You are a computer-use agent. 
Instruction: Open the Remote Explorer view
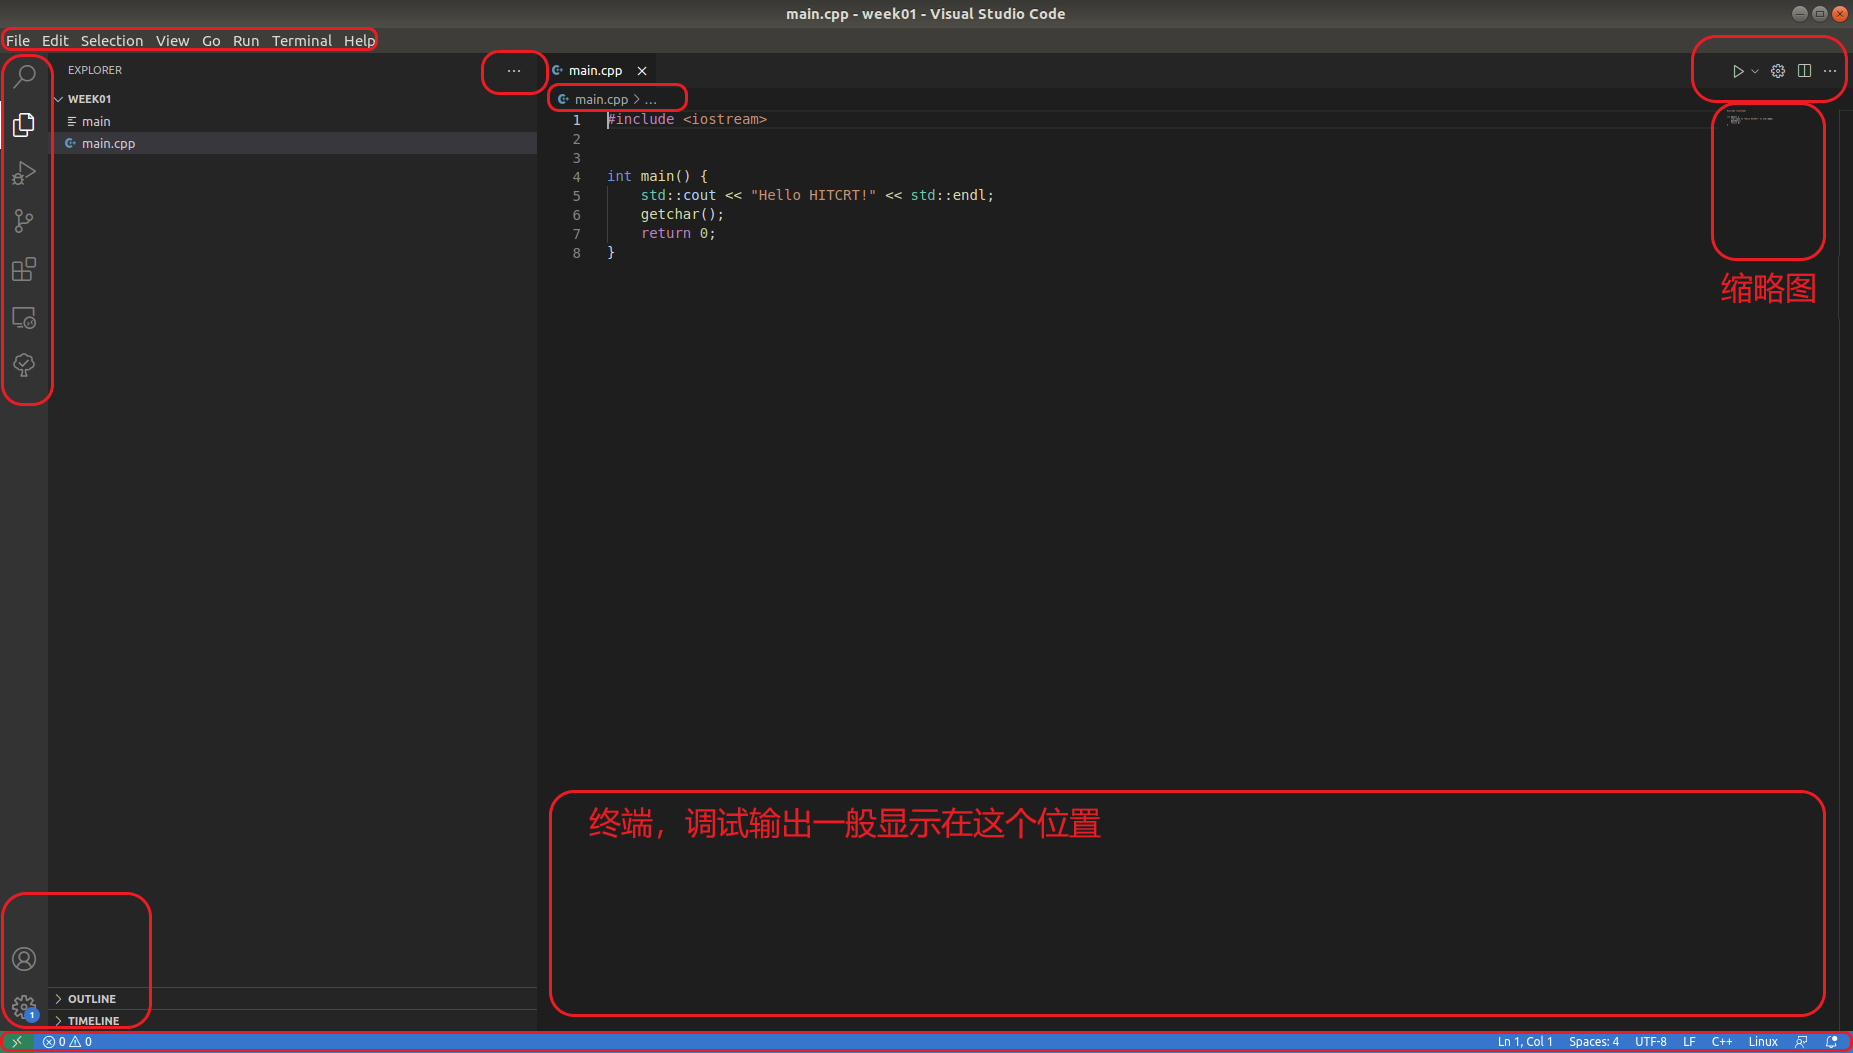pos(24,318)
